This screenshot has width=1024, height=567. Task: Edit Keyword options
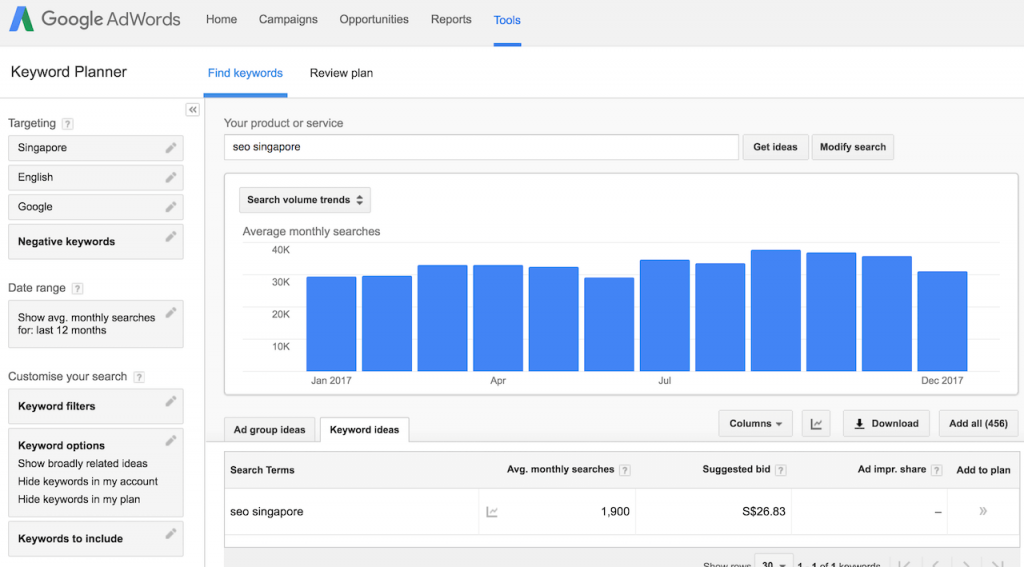tap(170, 441)
